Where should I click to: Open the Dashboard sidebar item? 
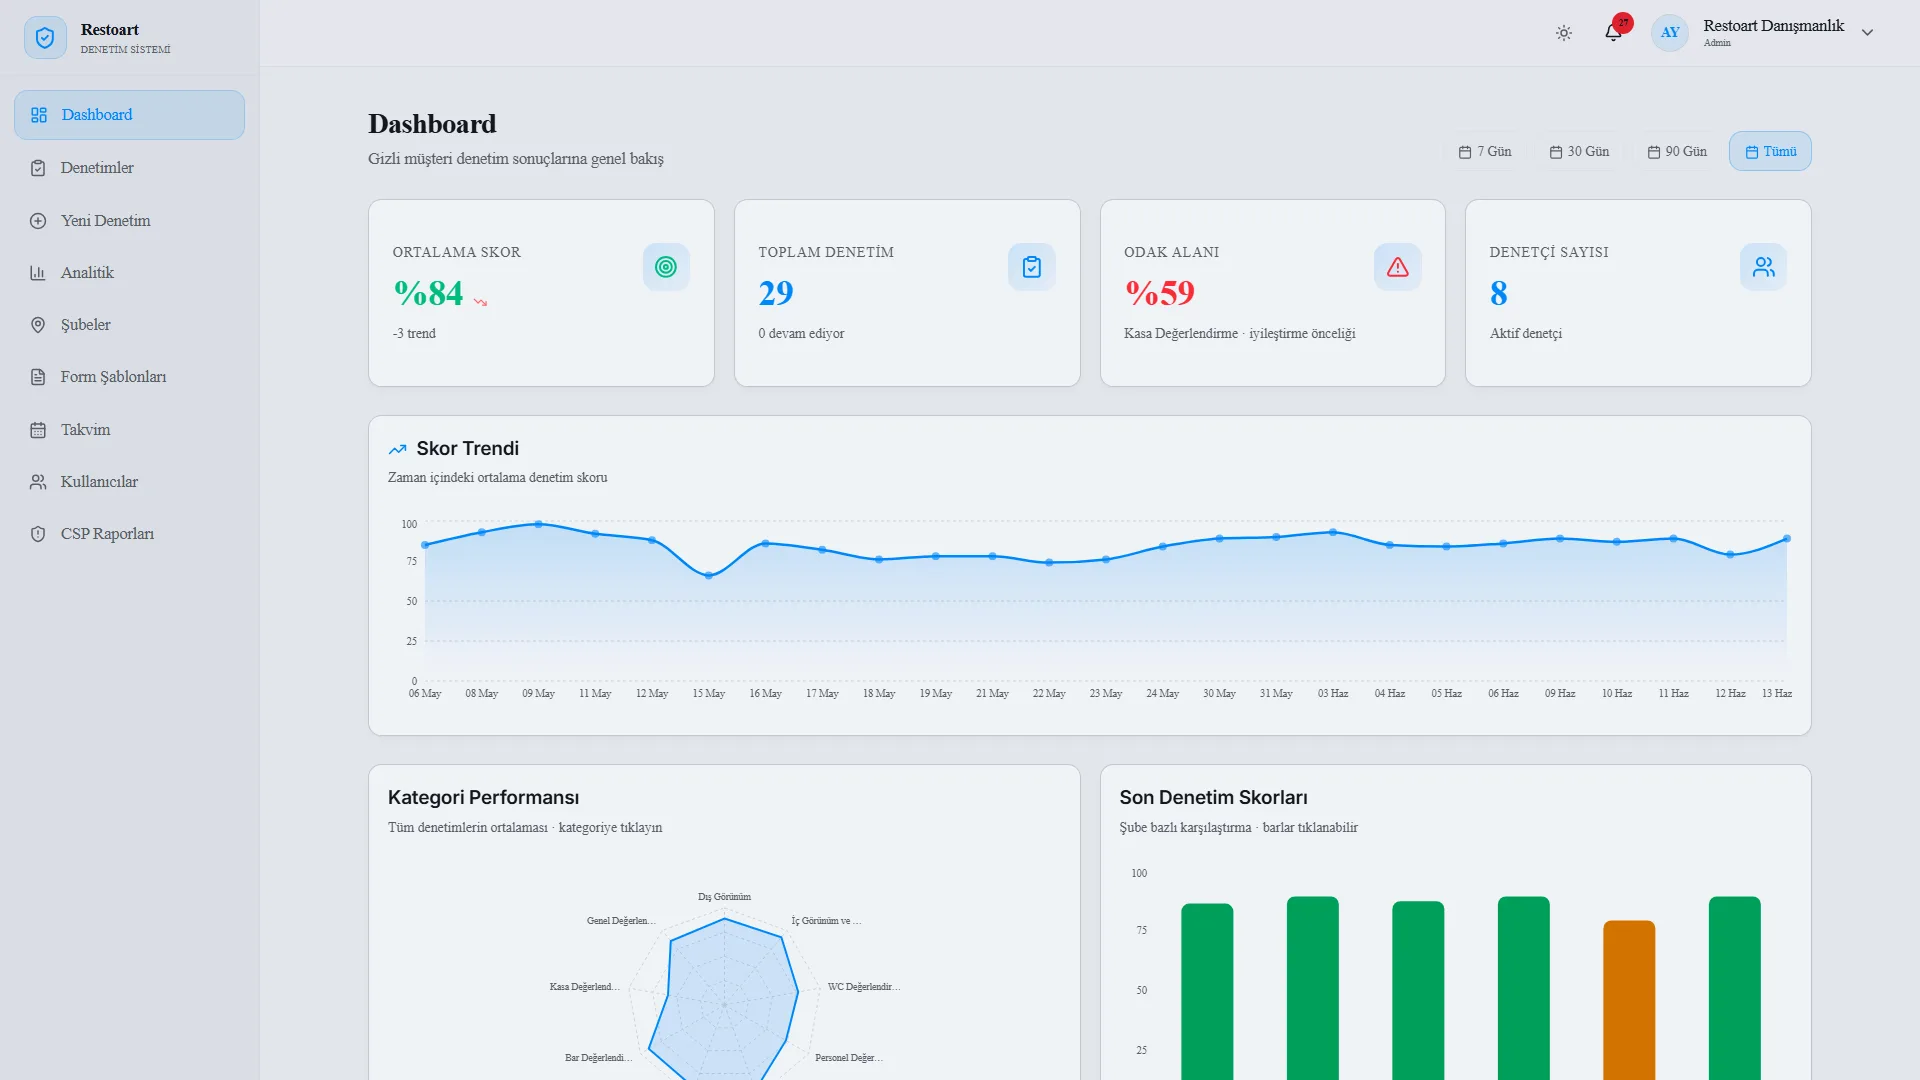pyautogui.click(x=129, y=115)
